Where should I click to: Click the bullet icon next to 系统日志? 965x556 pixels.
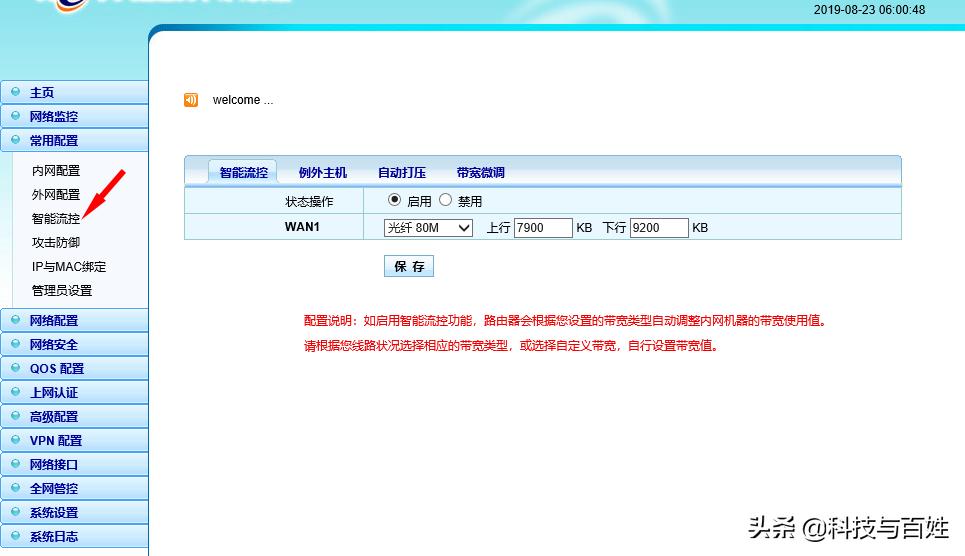[x=15, y=536]
